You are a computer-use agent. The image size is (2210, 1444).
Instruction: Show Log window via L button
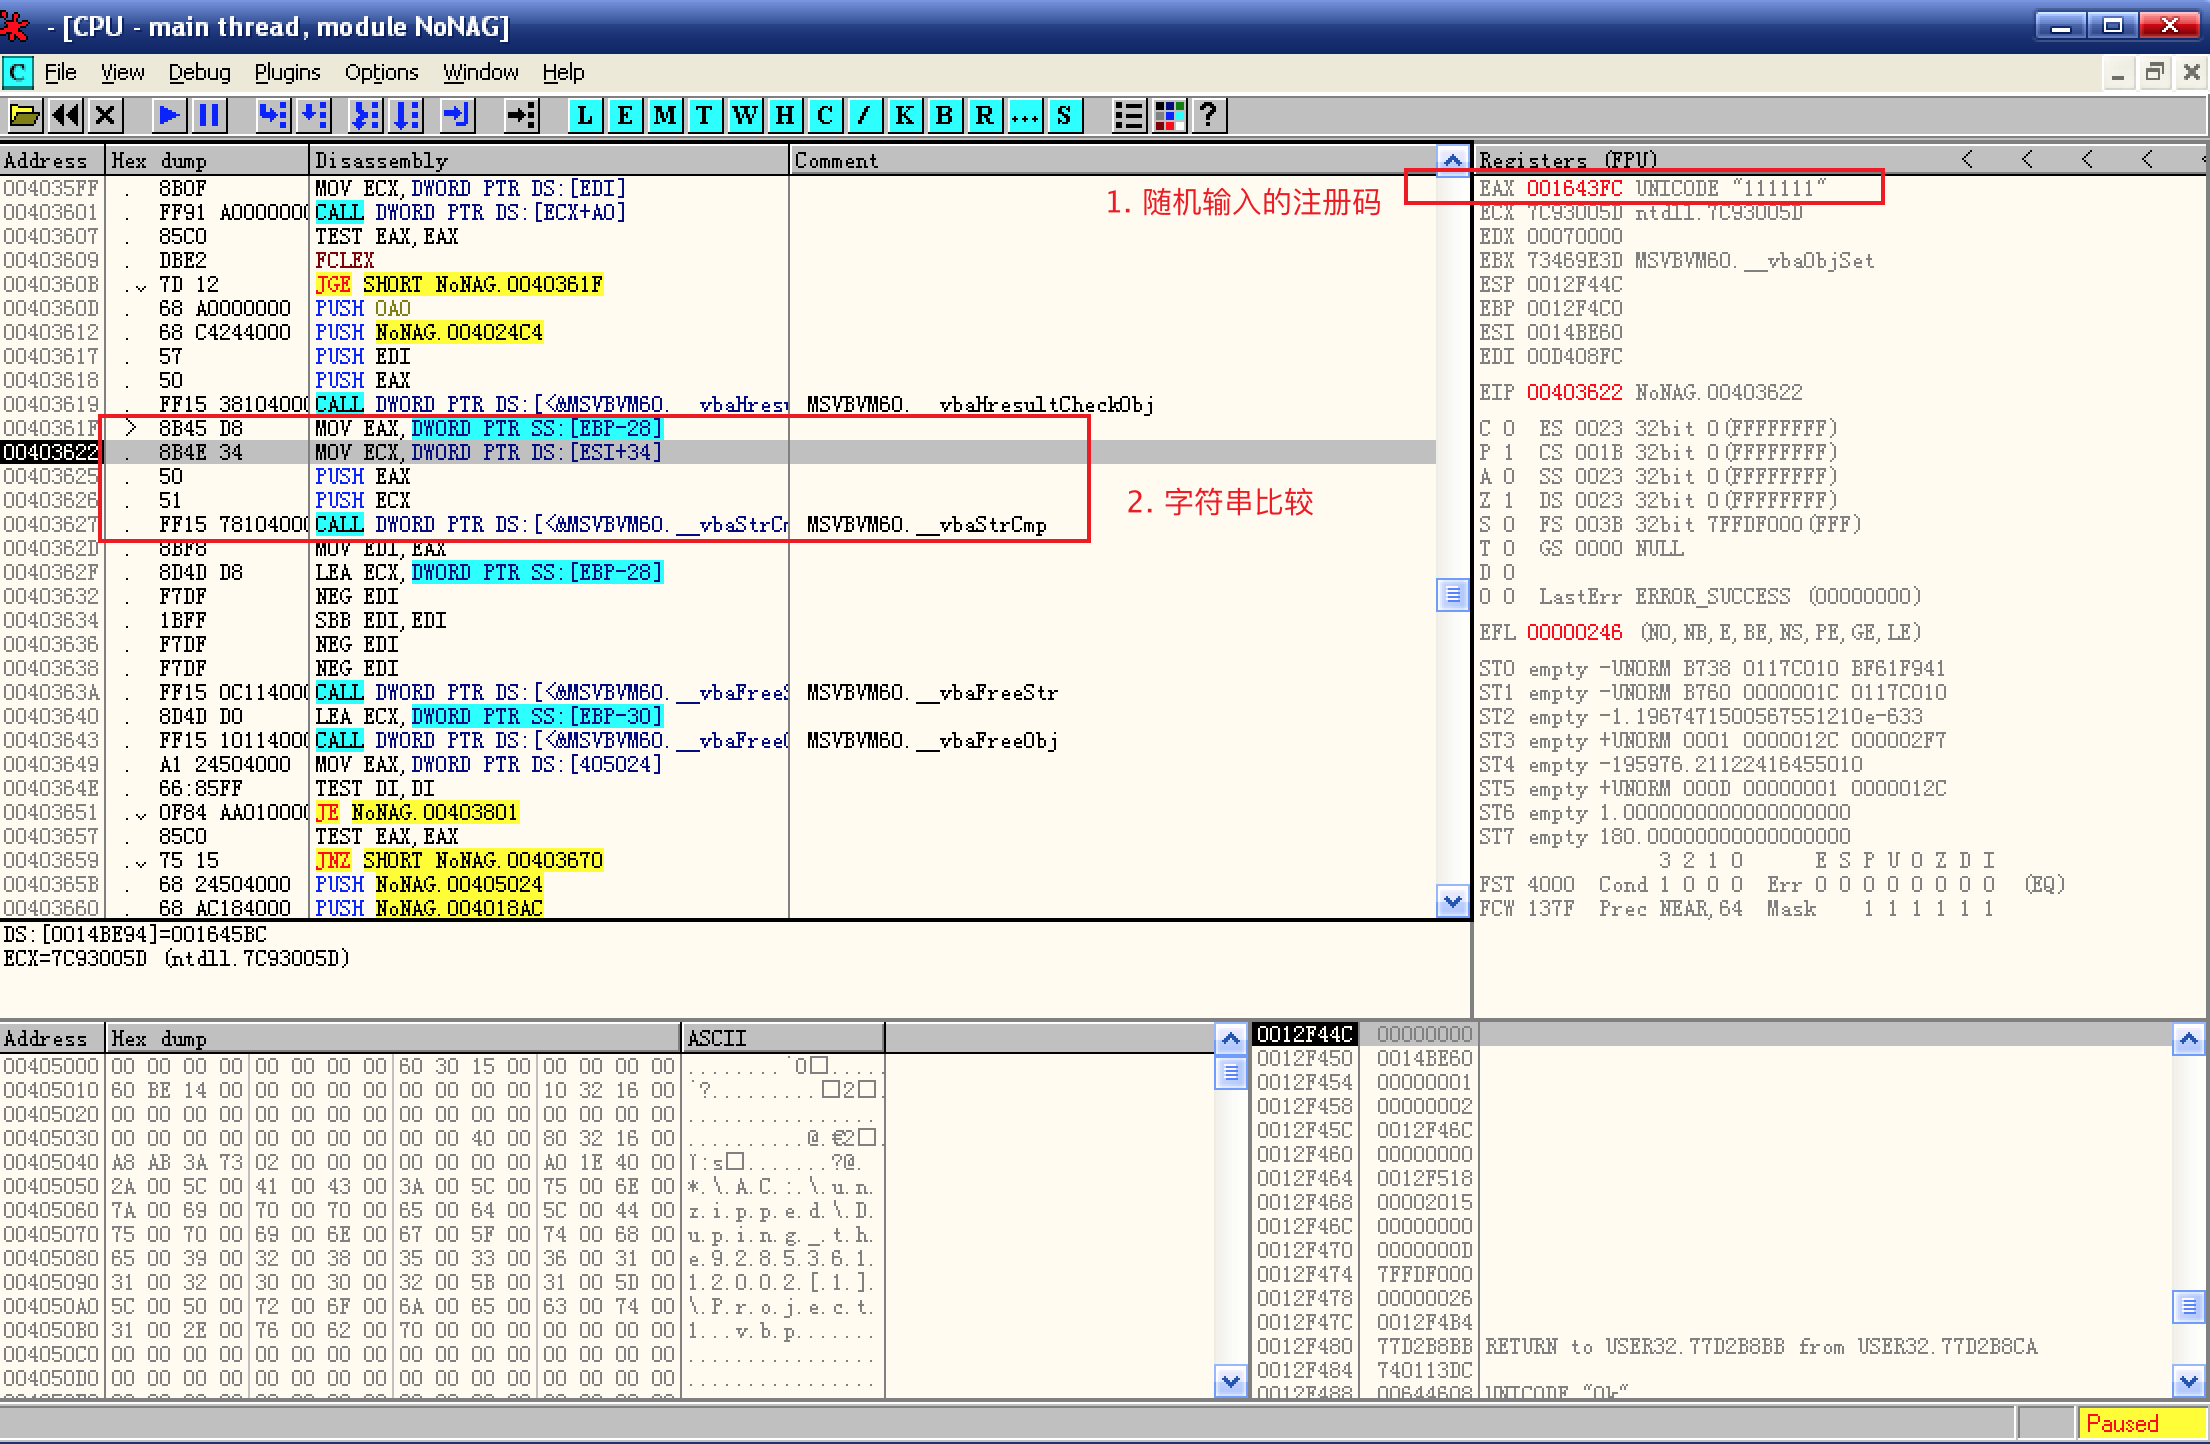click(x=585, y=116)
